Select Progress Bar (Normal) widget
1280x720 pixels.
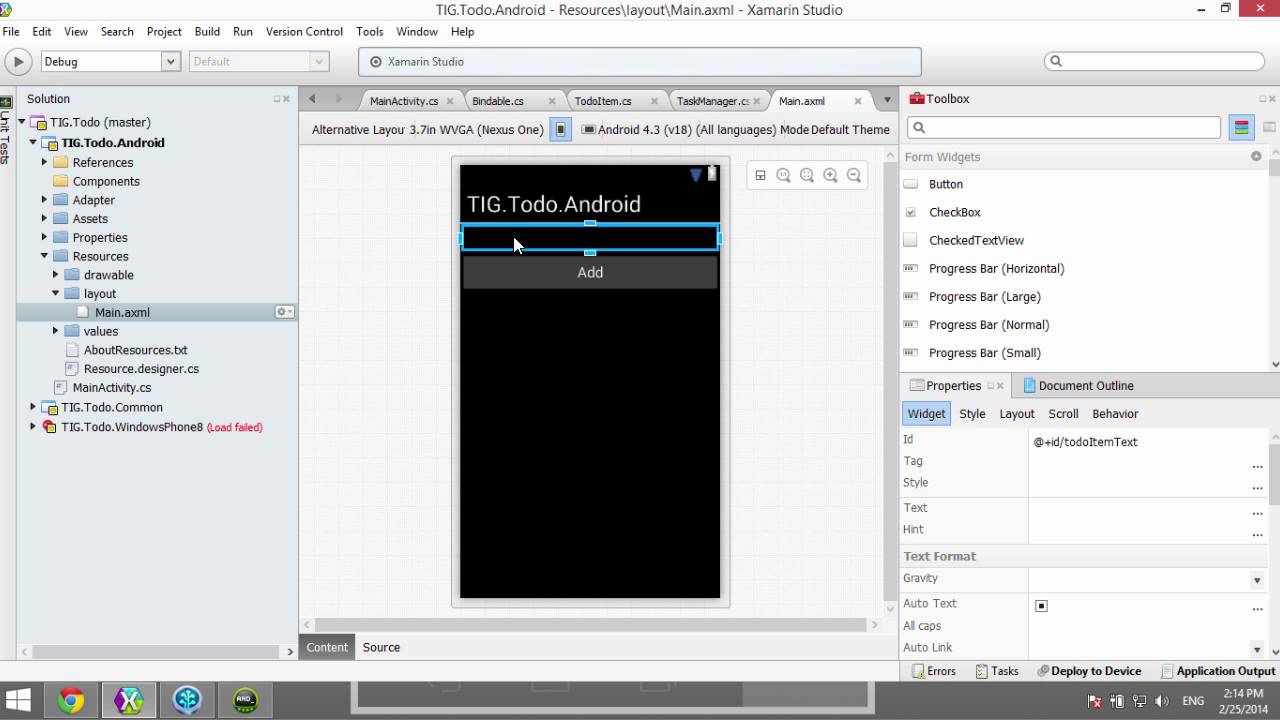(x=988, y=324)
